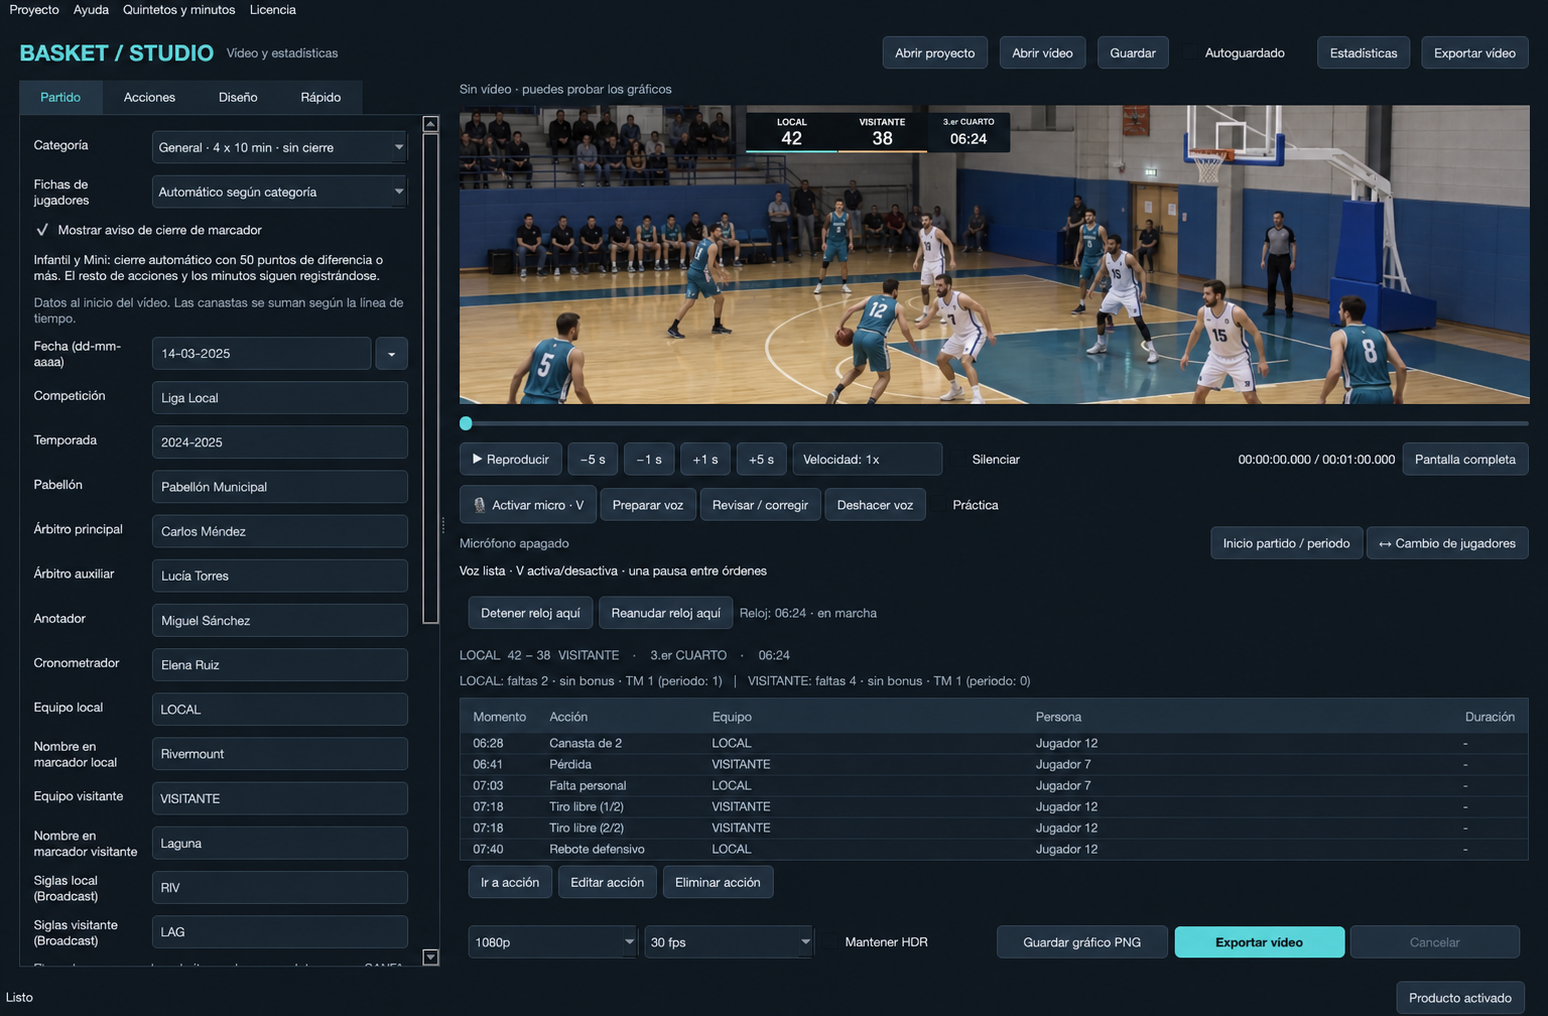The width and height of the screenshot is (1548, 1016).
Task: Step forward with the +1 s button
Action: [x=705, y=459]
